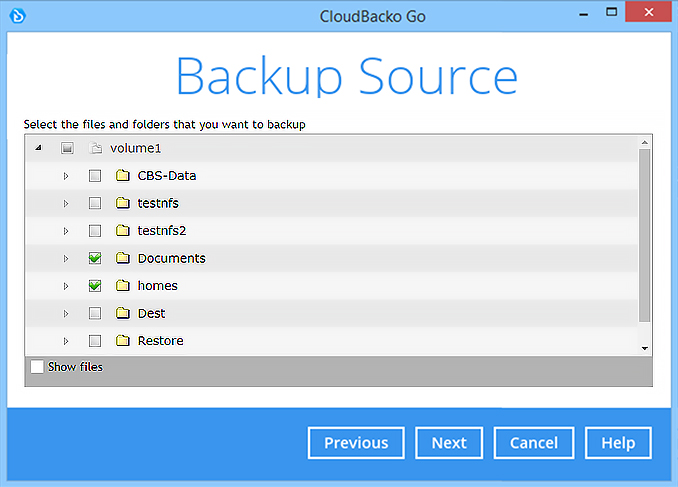The height and width of the screenshot is (487, 678).
Task: Expand the testnfs2 folder
Action: point(66,231)
